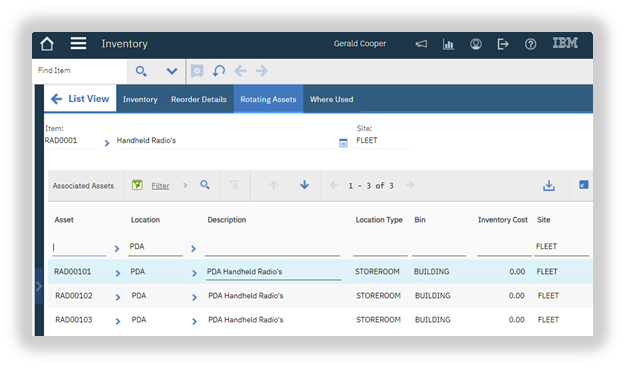
Task: Go to previous page arrow of Associated Assets
Action: (334, 185)
